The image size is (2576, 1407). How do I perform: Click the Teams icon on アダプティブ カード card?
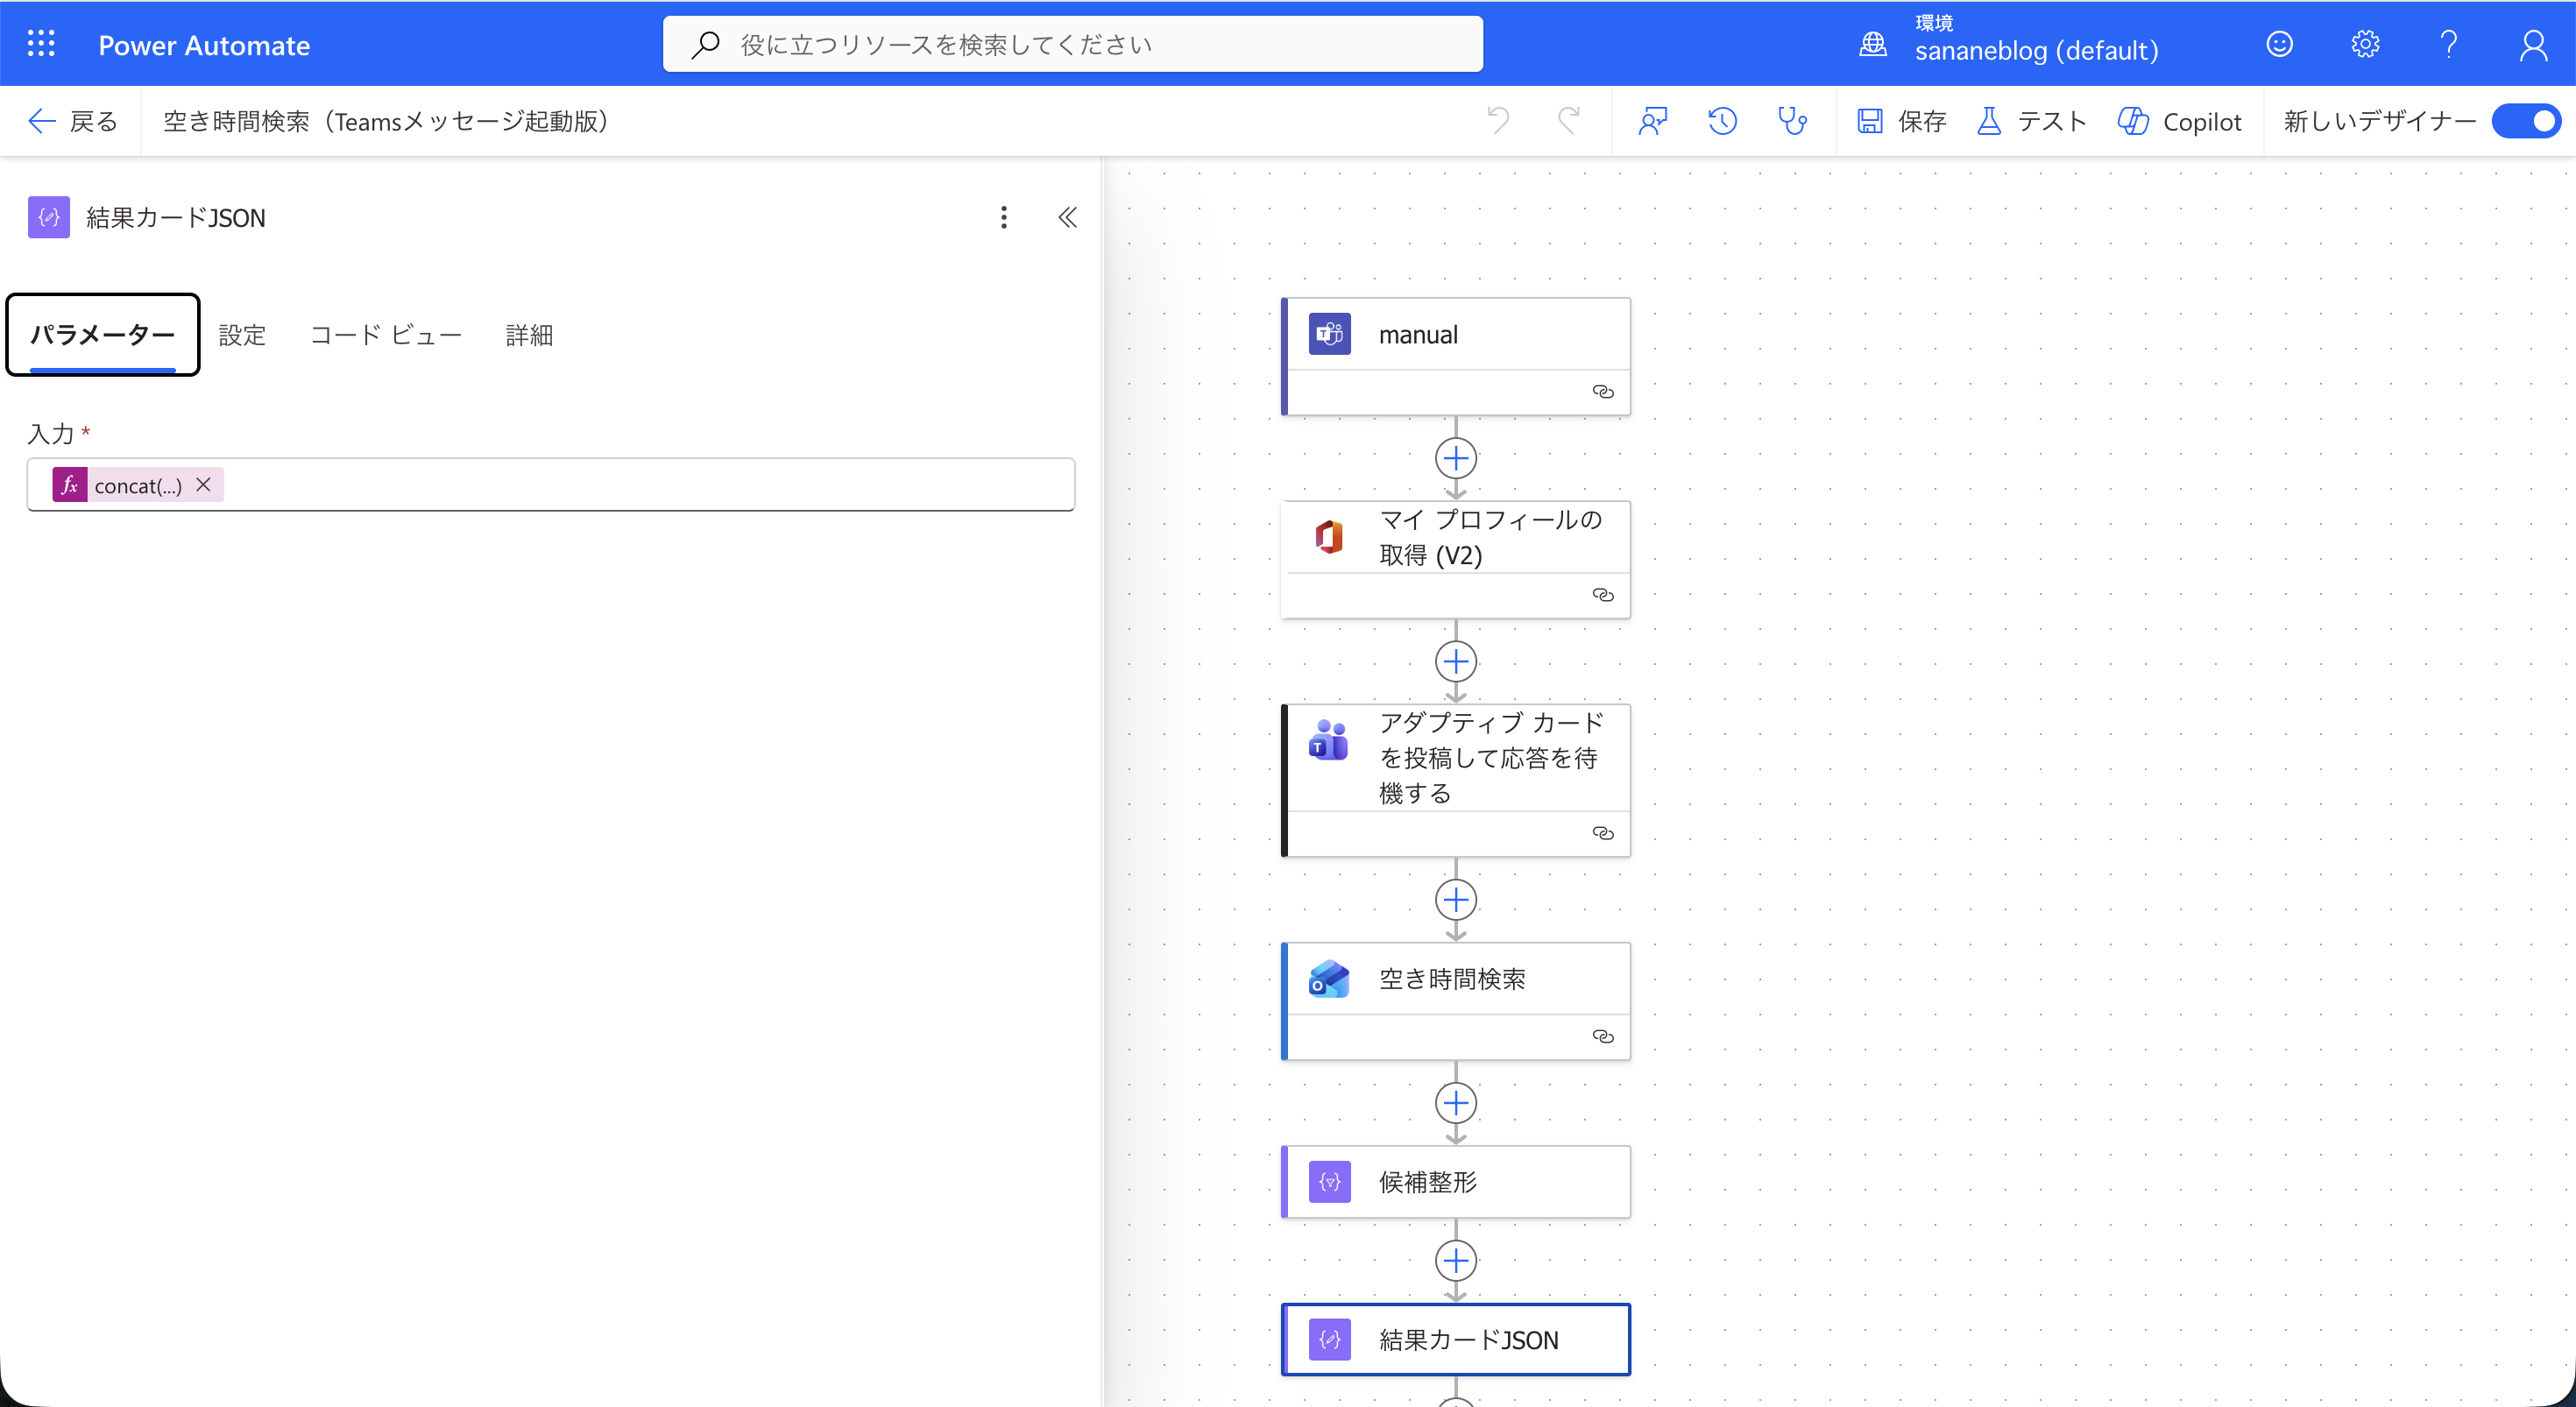pos(1330,740)
